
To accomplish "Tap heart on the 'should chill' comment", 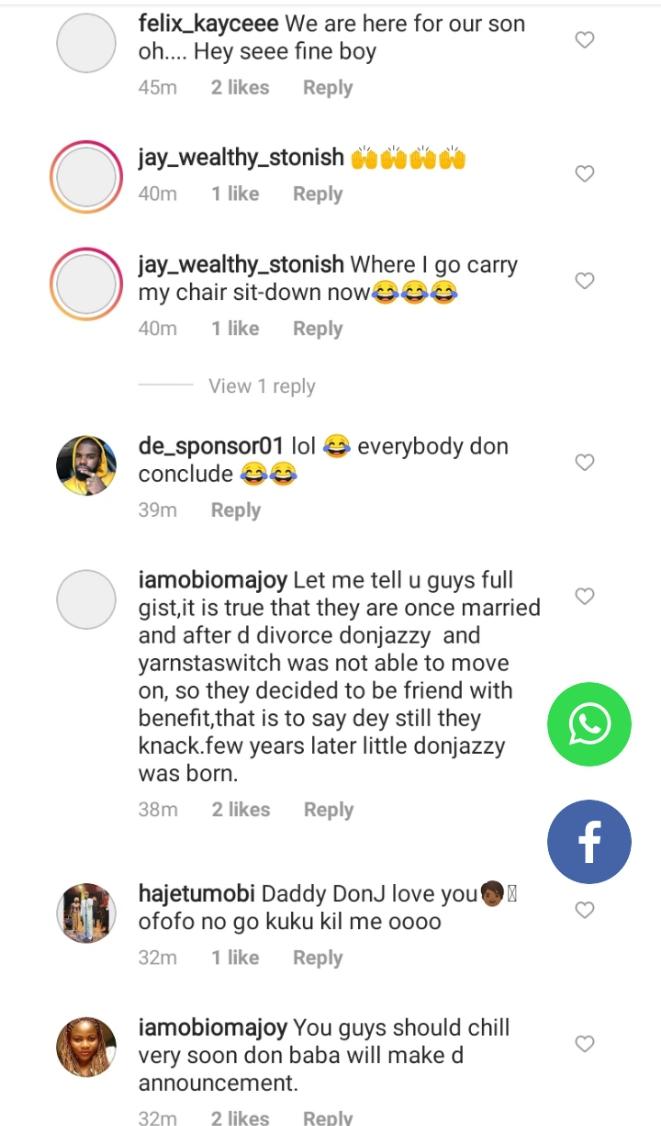I will 585,1044.
